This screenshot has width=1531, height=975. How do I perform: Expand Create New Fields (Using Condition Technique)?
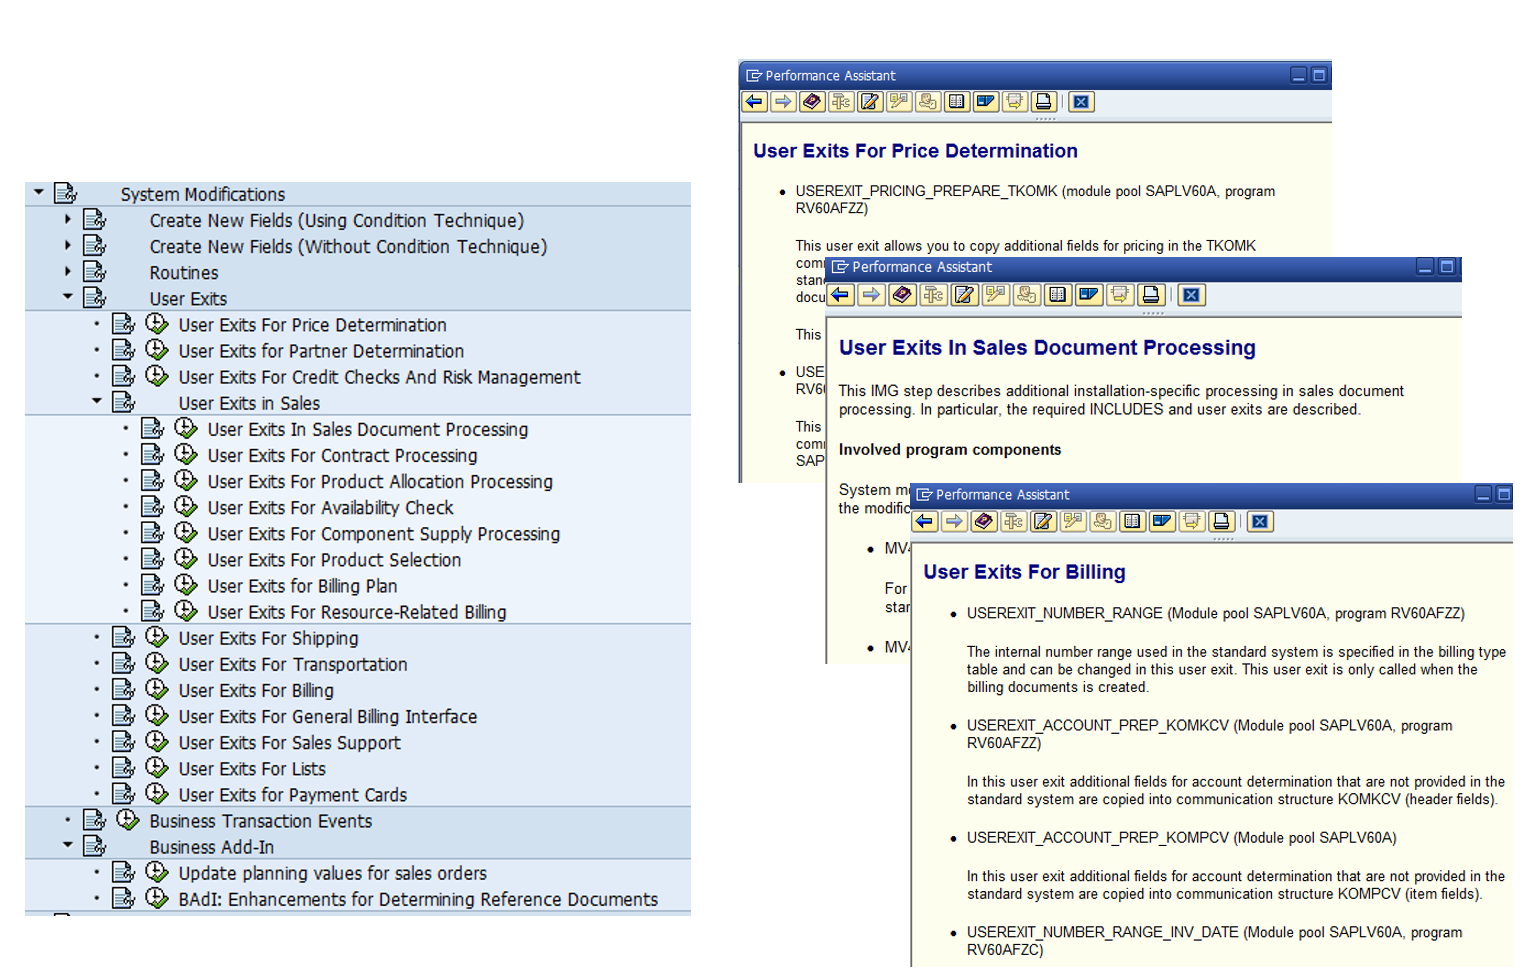coord(68,219)
